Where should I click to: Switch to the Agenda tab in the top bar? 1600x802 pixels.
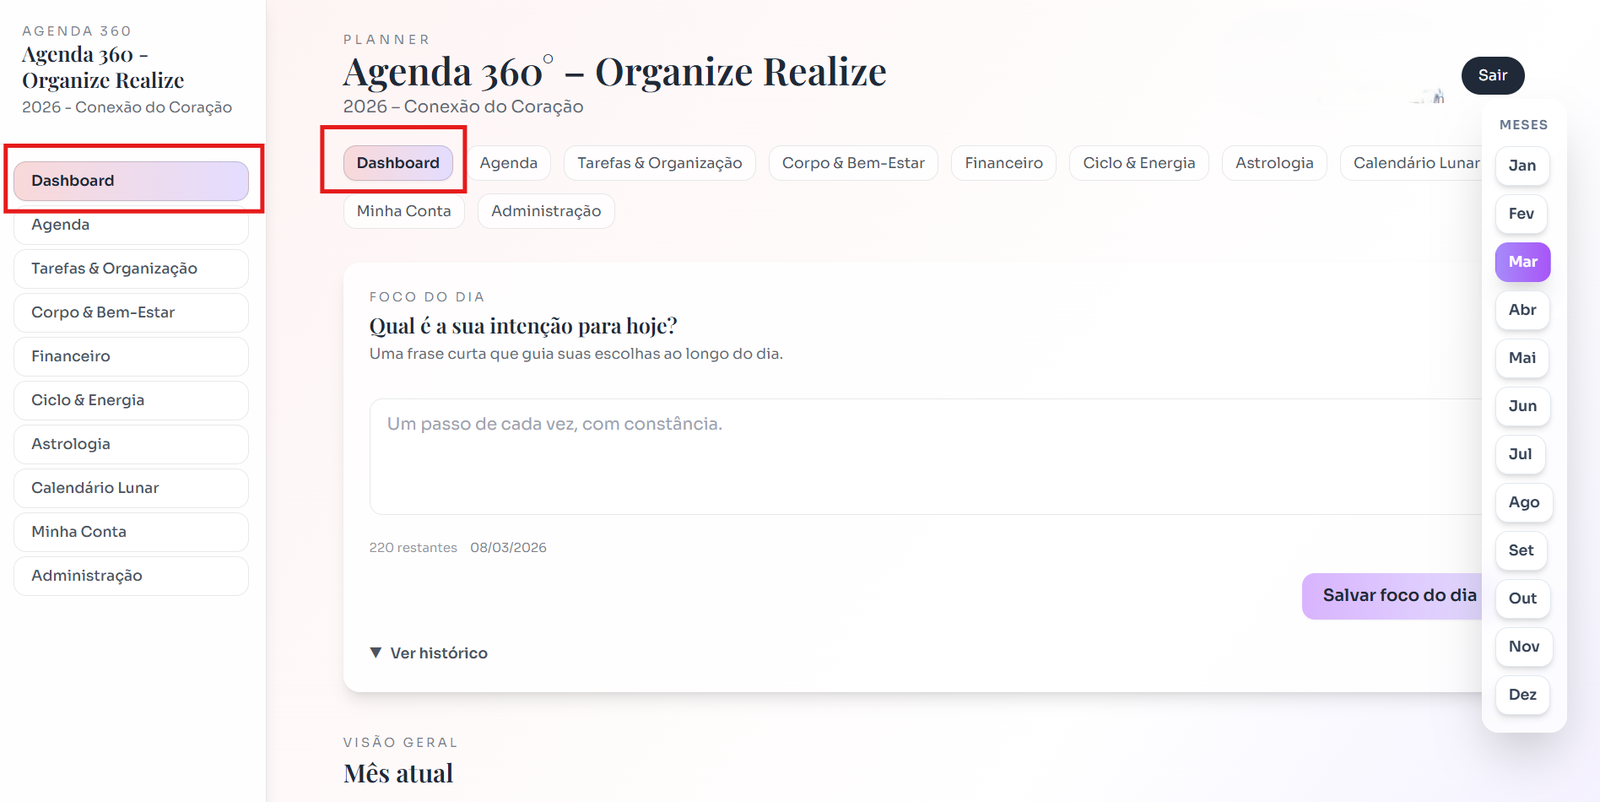508,163
